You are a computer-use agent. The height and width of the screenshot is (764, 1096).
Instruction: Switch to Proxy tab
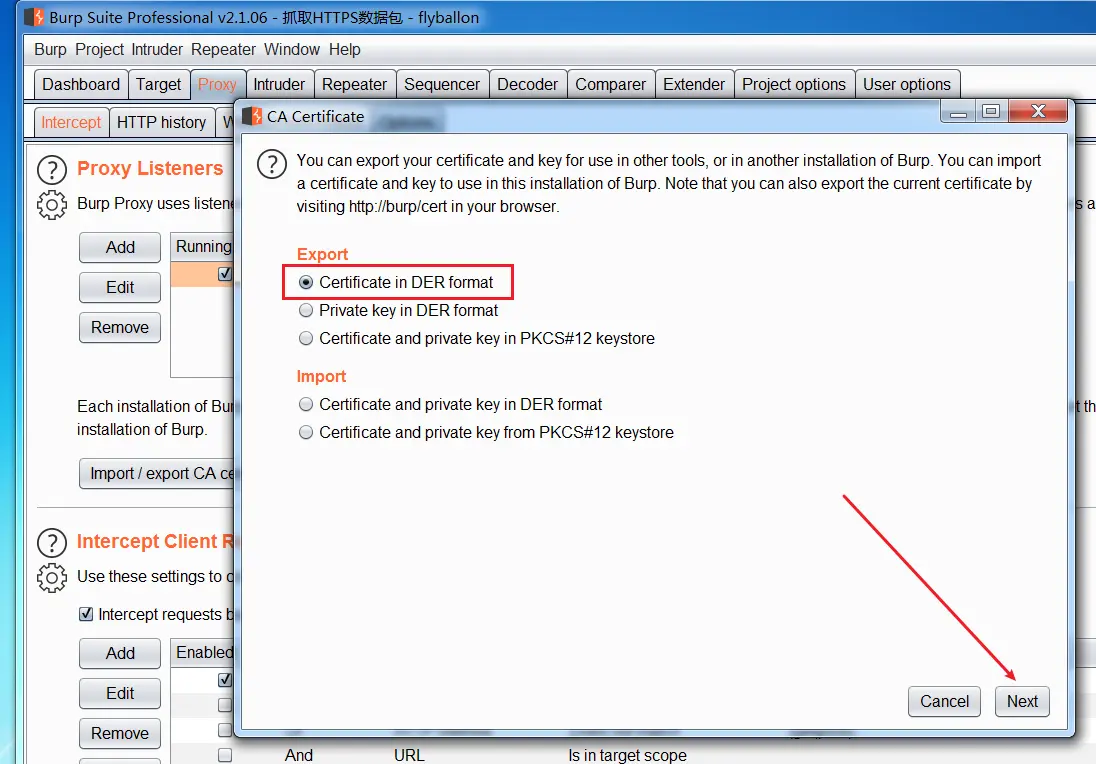click(x=217, y=85)
